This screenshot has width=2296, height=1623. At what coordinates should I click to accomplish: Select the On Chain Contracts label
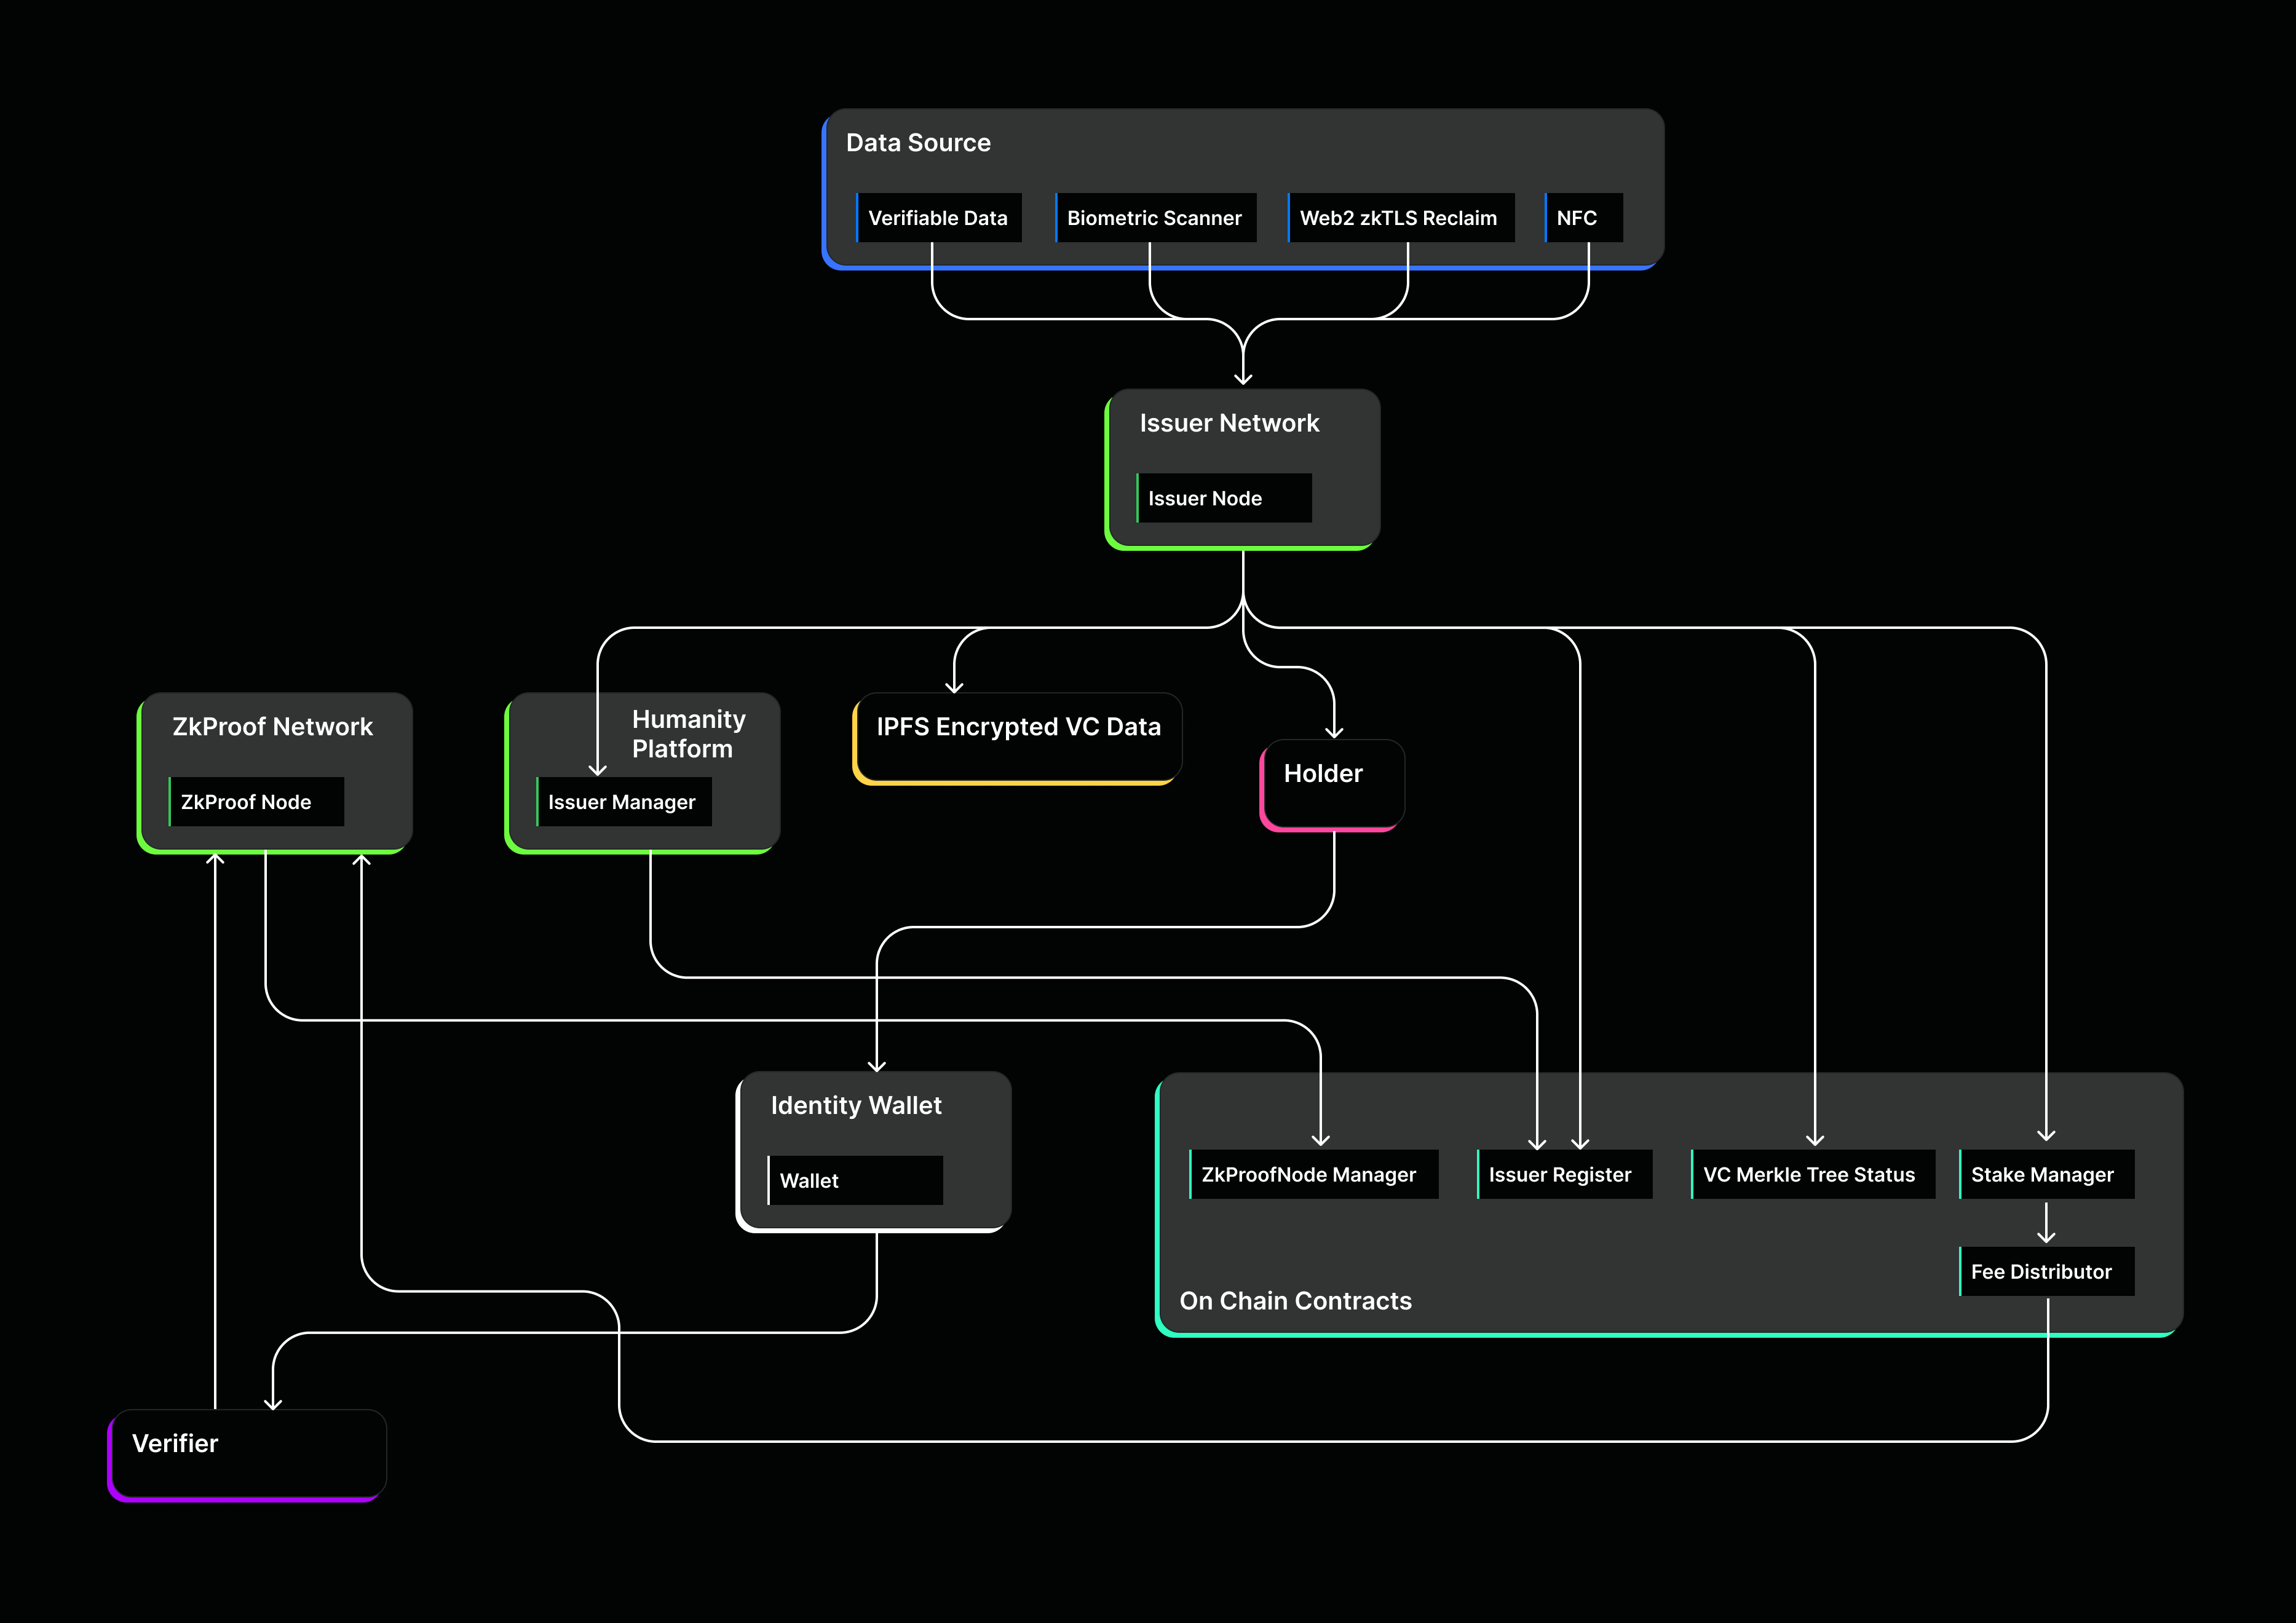click(x=1295, y=1301)
